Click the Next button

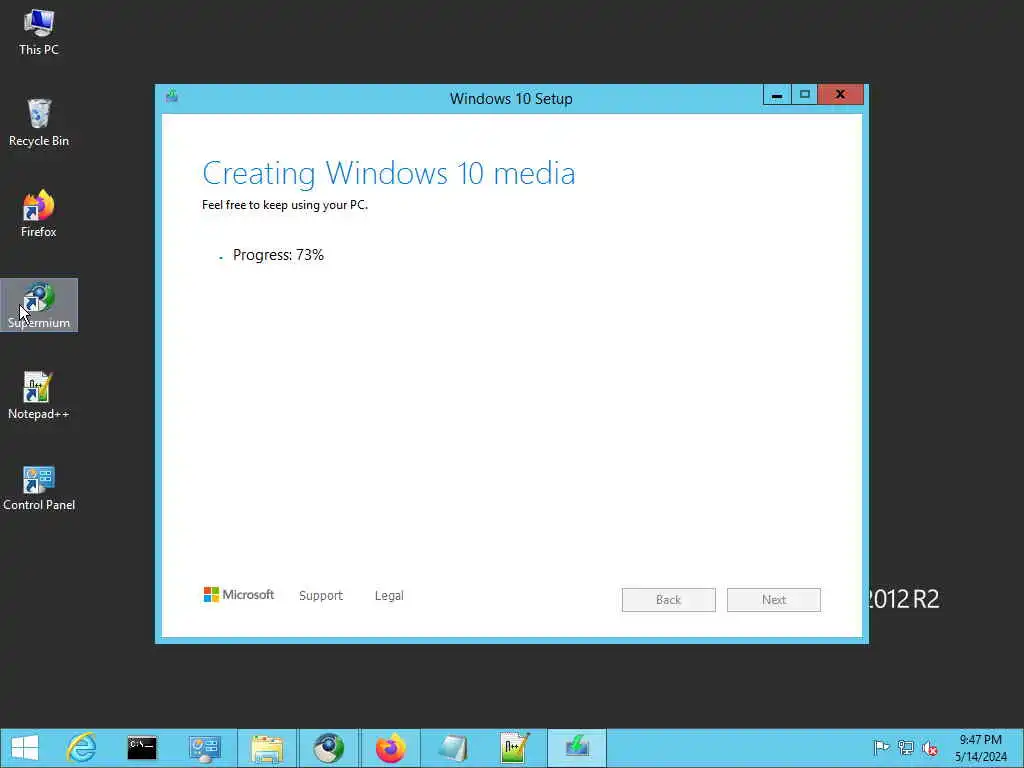click(x=774, y=600)
